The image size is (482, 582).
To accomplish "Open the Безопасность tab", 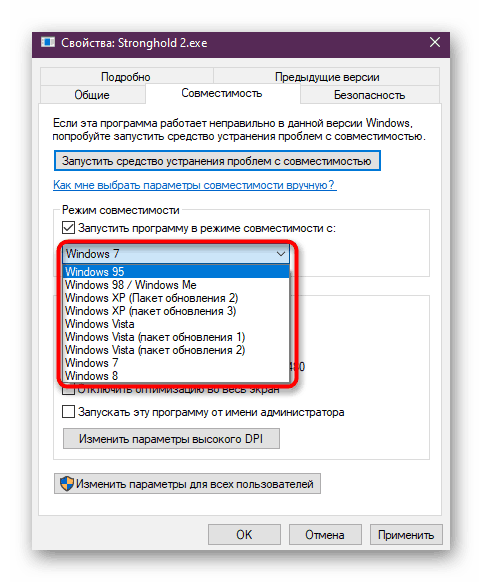I will (x=369, y=95).
